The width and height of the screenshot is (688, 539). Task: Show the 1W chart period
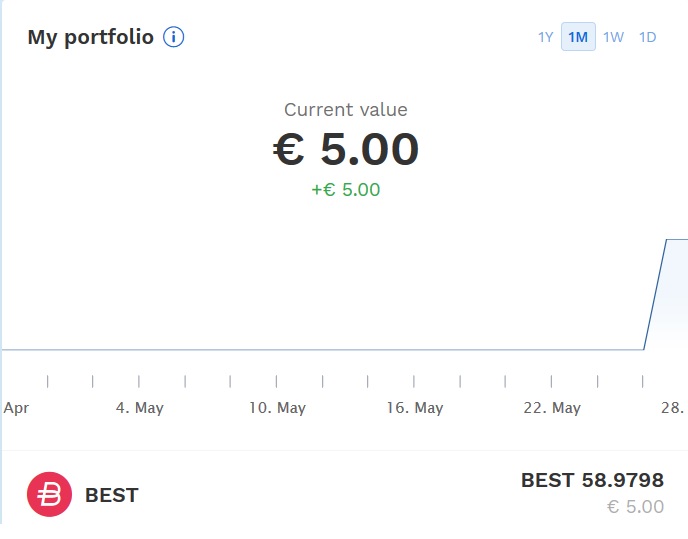[x=613, y=38]
